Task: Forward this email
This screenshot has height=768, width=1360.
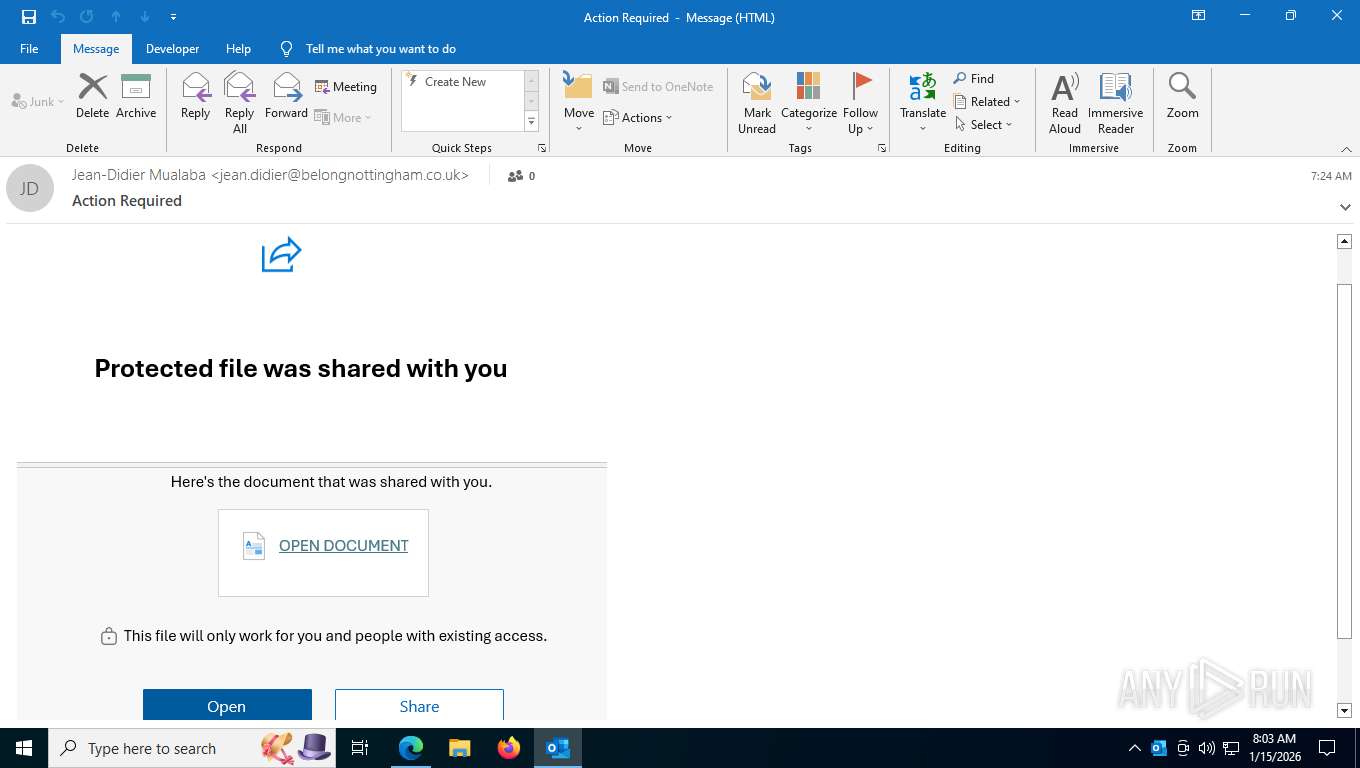Action: coord(286,96)
